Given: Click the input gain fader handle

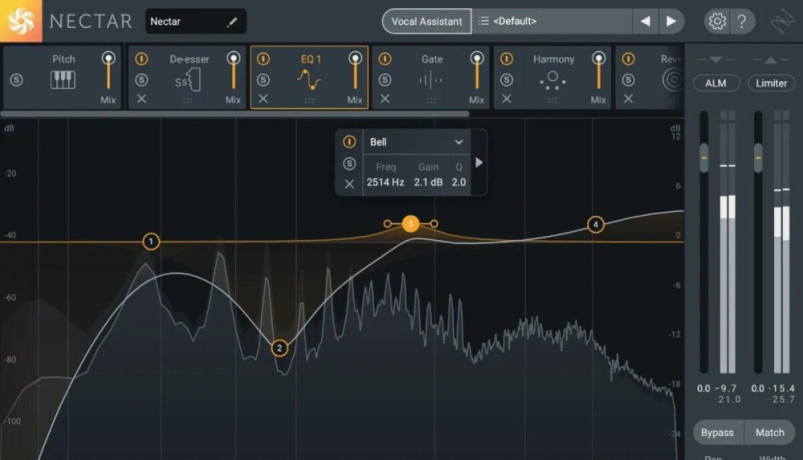Looking at the screenshot, I should [704, 158].
